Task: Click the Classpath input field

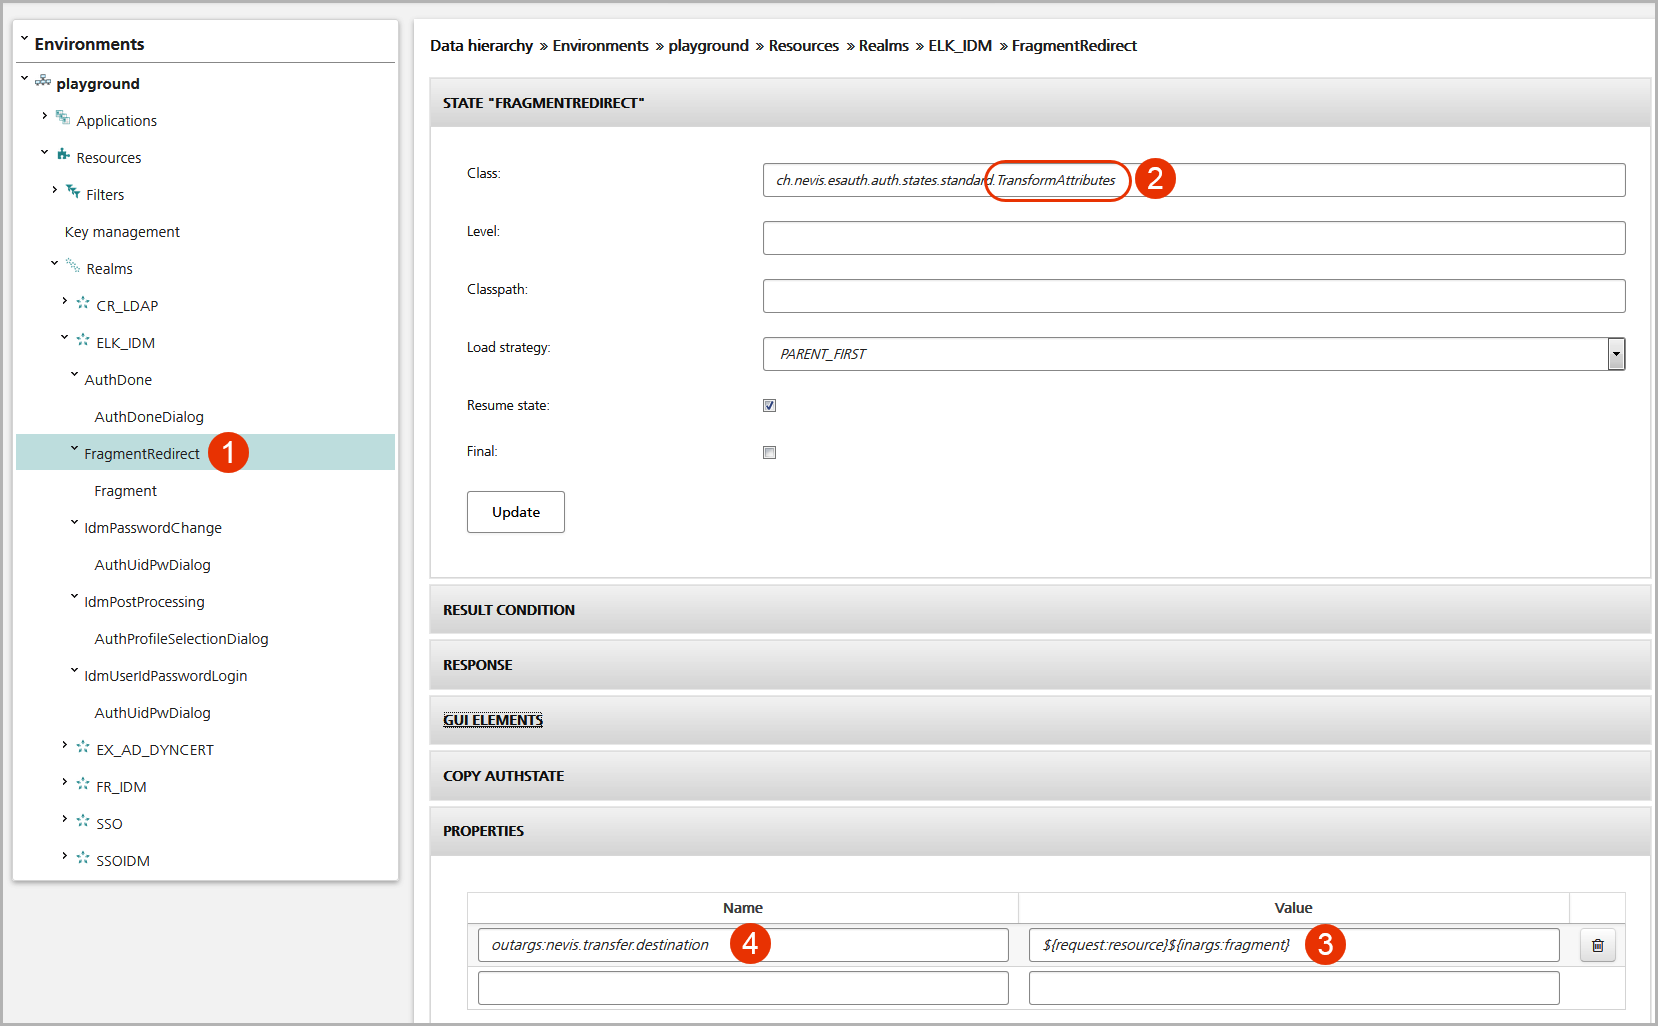Action: click(x=1194, y=296)
